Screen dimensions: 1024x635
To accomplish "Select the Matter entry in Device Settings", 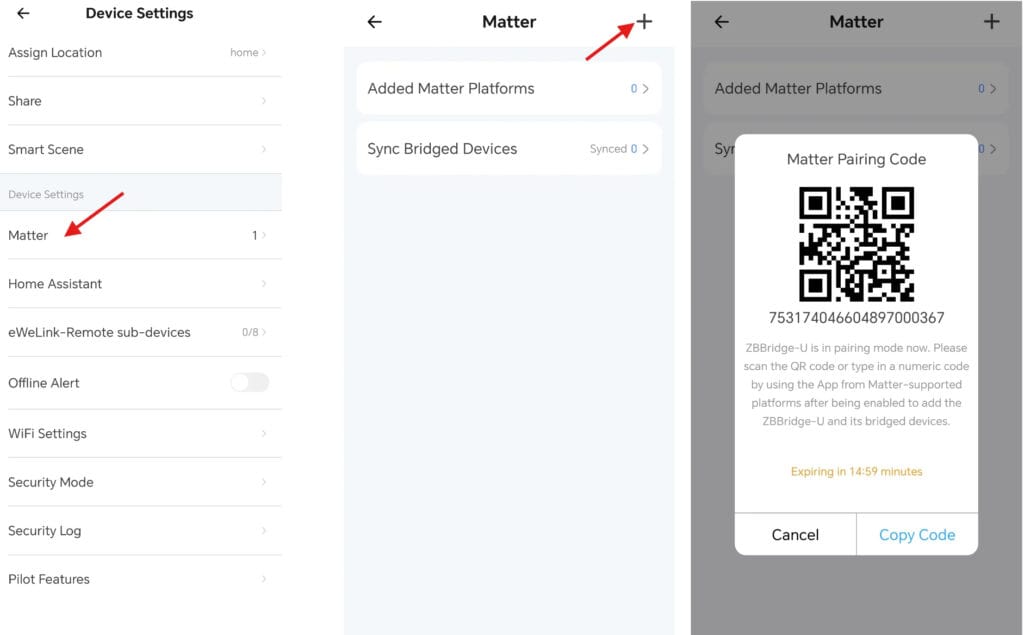I will (x=140, y=235).
